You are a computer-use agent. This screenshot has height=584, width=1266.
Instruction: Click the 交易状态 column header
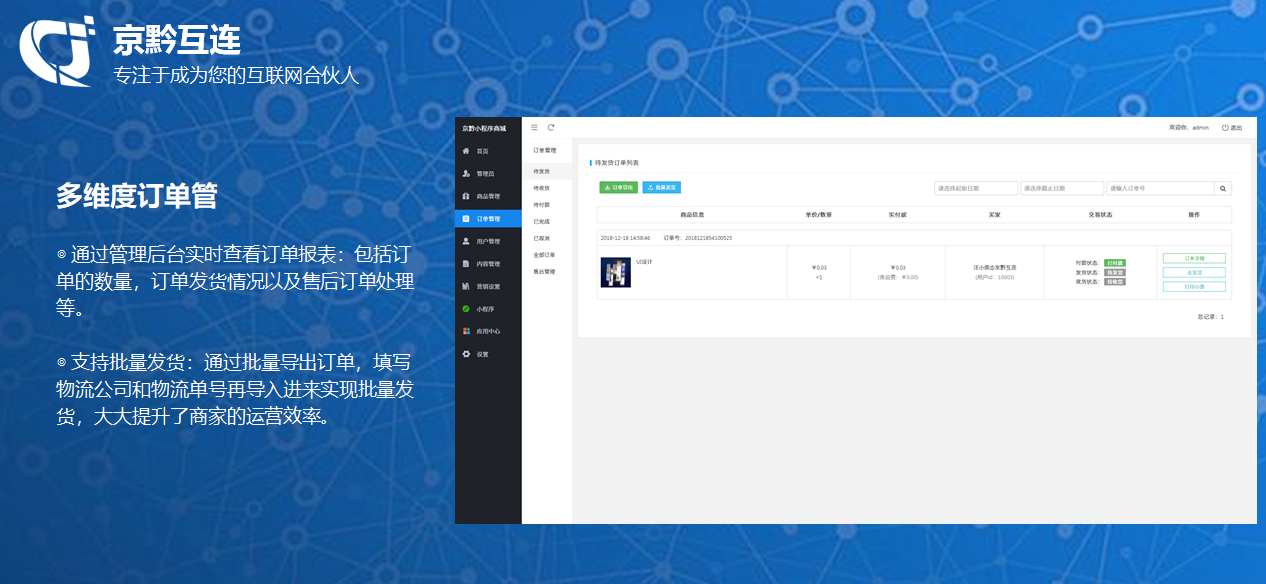(1101, 215)
